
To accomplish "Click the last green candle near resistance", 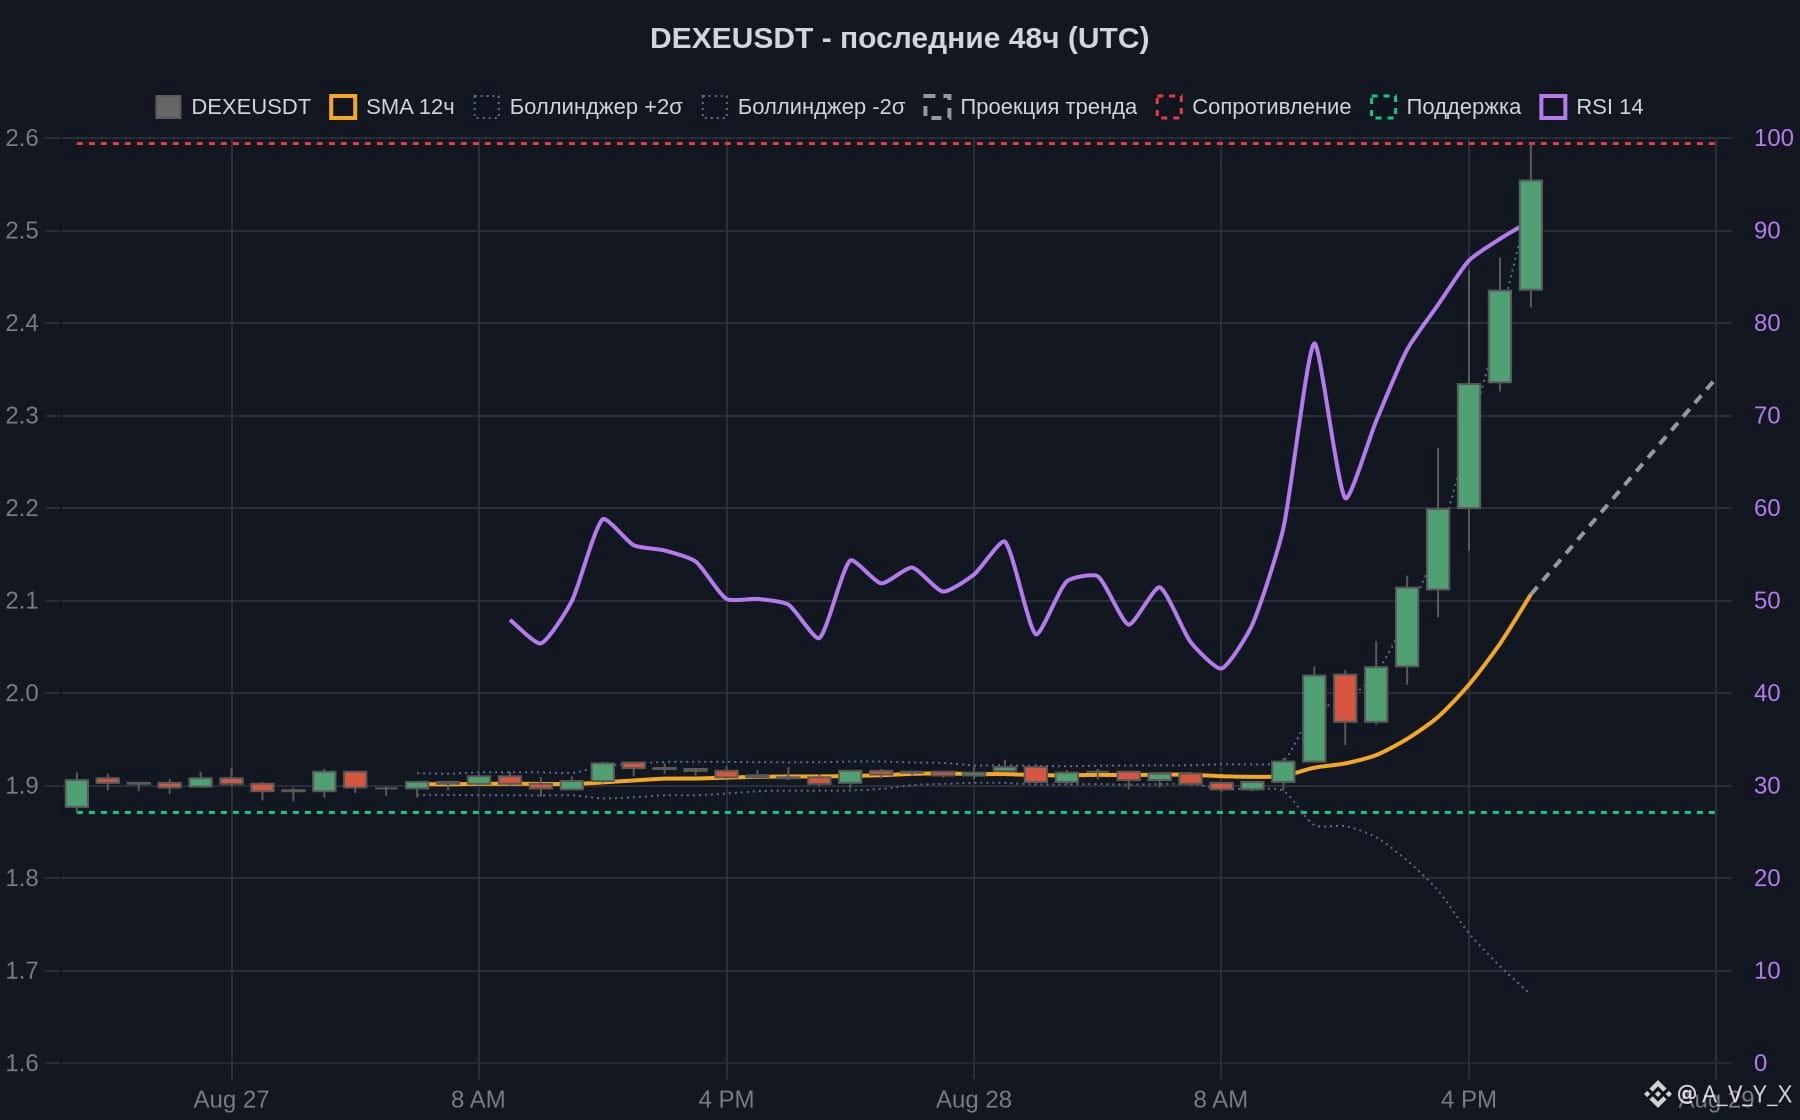I will pos(1531,235).
